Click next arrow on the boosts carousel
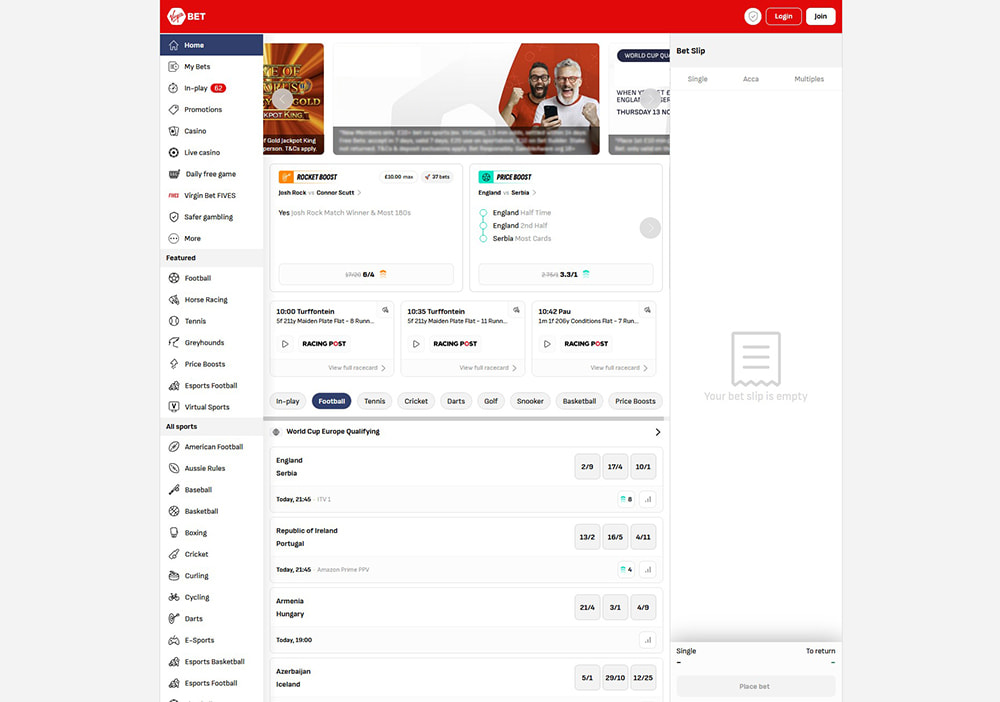This screenshot has height=702, width=1000. [x=650, y=228]
